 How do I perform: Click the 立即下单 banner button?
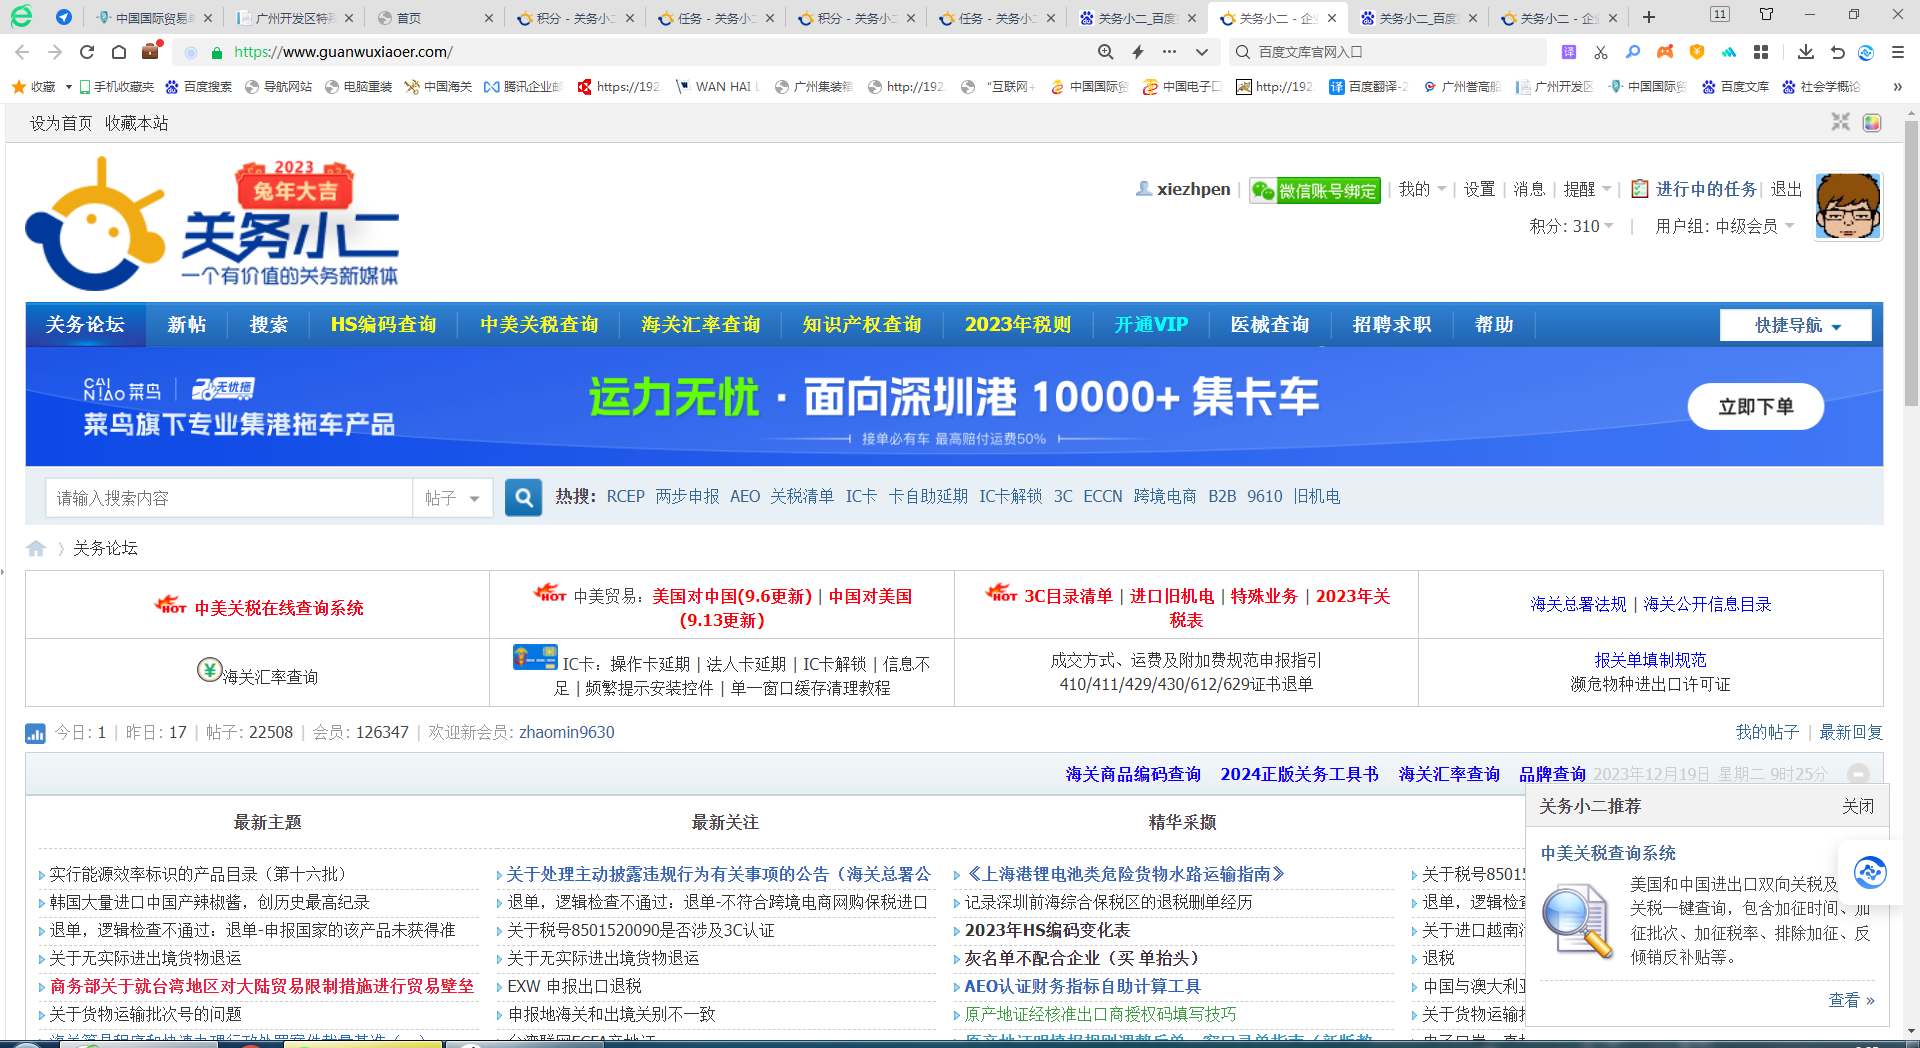click(x=1755, y=406)
